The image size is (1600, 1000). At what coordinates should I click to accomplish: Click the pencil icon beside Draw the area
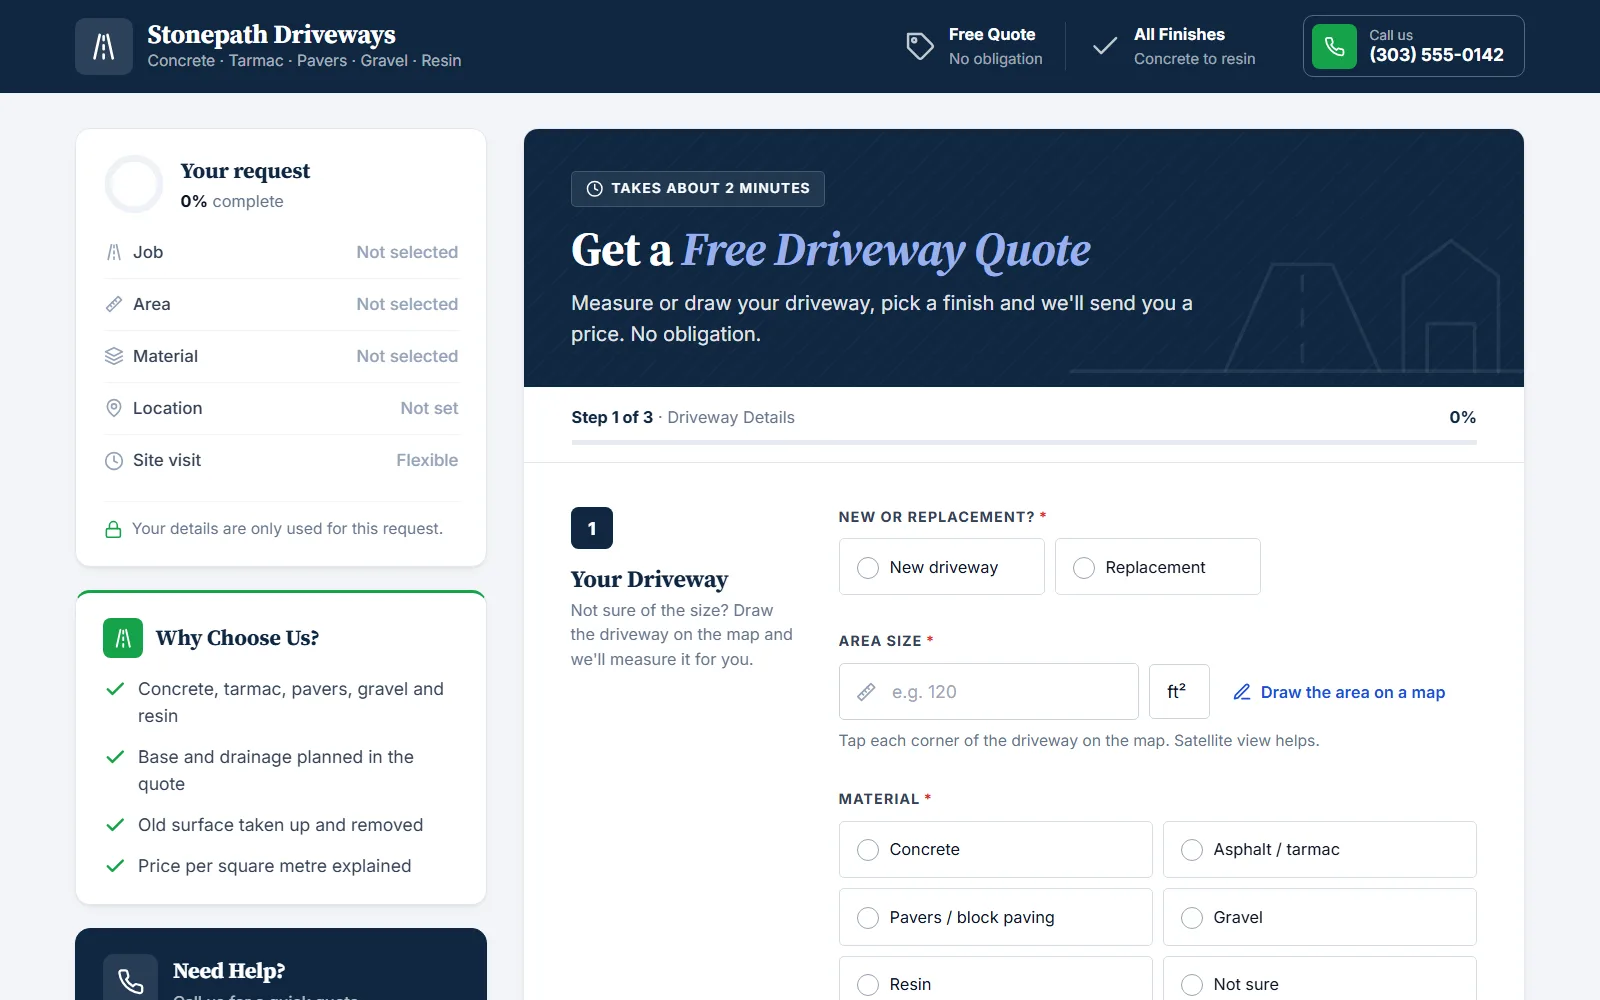[1242, 692]
